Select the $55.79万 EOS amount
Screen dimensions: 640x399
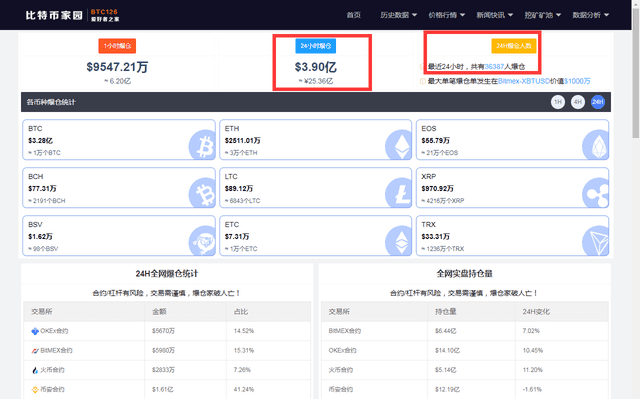point(436,140)
